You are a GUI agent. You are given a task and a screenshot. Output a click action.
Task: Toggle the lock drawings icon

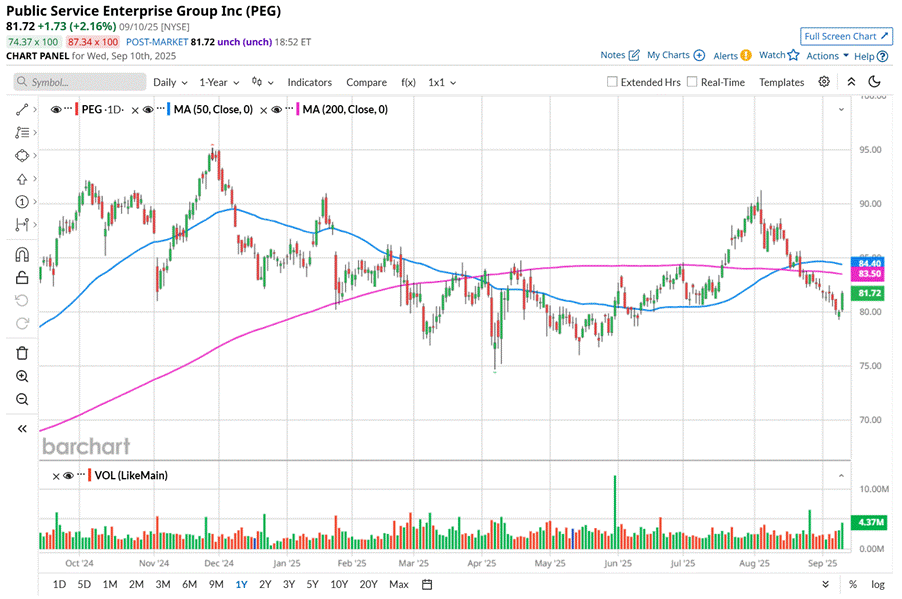[22, 277]
